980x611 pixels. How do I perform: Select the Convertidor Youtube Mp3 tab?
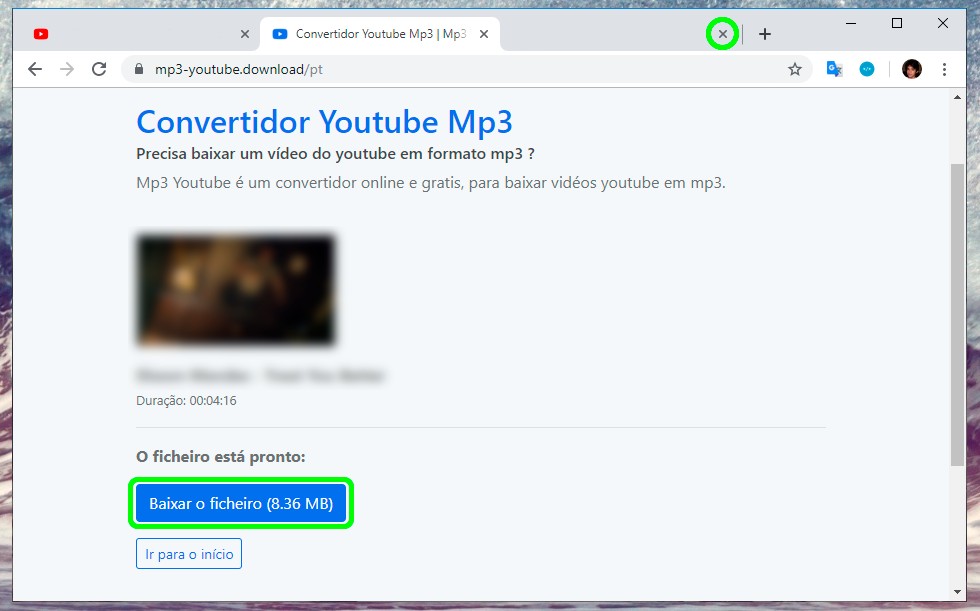click(380, 34)
